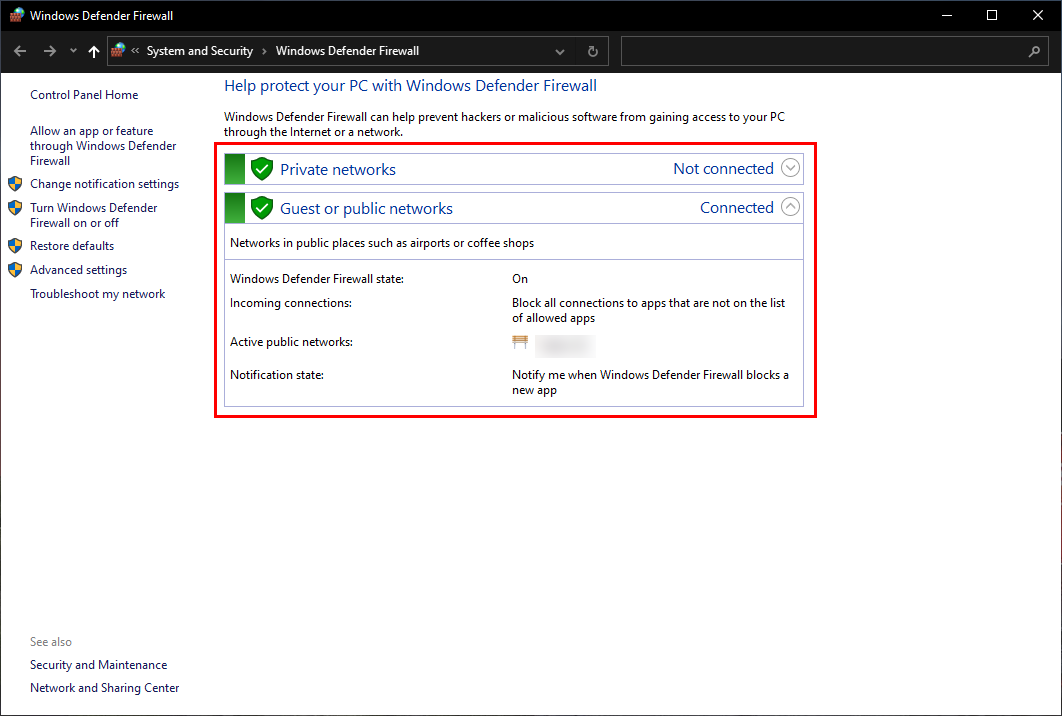This screenshot has height=716, width=1062.
Task: Click the green shield icon for Private networks
Action: pos(261,169)
